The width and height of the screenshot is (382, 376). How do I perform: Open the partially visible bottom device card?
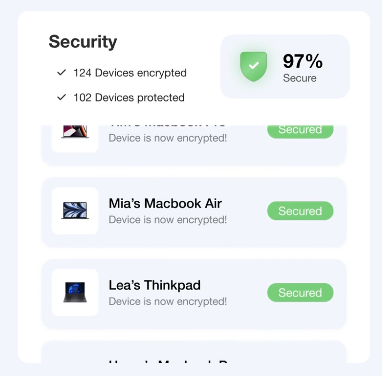pos(194,352)
